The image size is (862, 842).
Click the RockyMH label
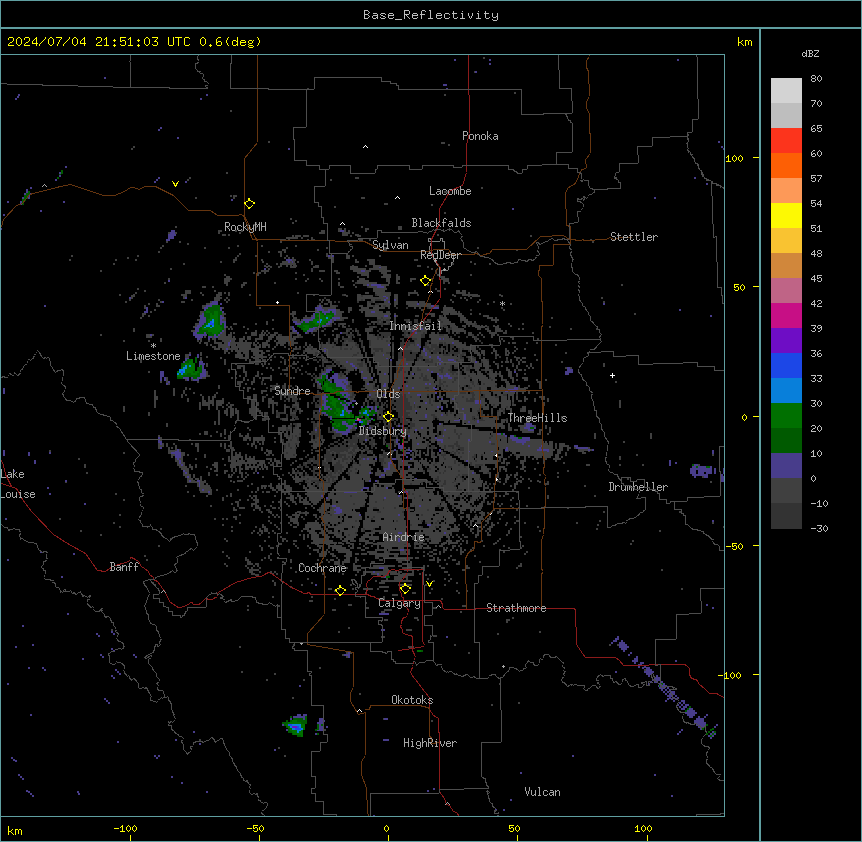click(x=245, y=227)
